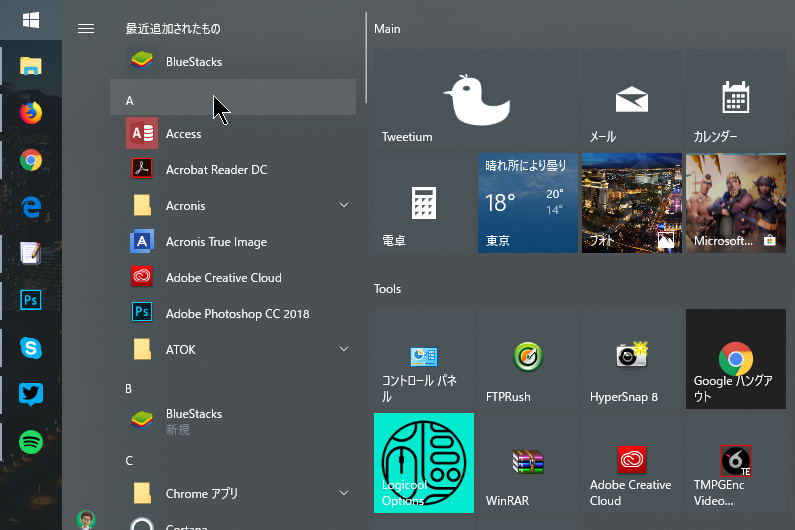Open the Twitter taskbar icon

point(31,394)
